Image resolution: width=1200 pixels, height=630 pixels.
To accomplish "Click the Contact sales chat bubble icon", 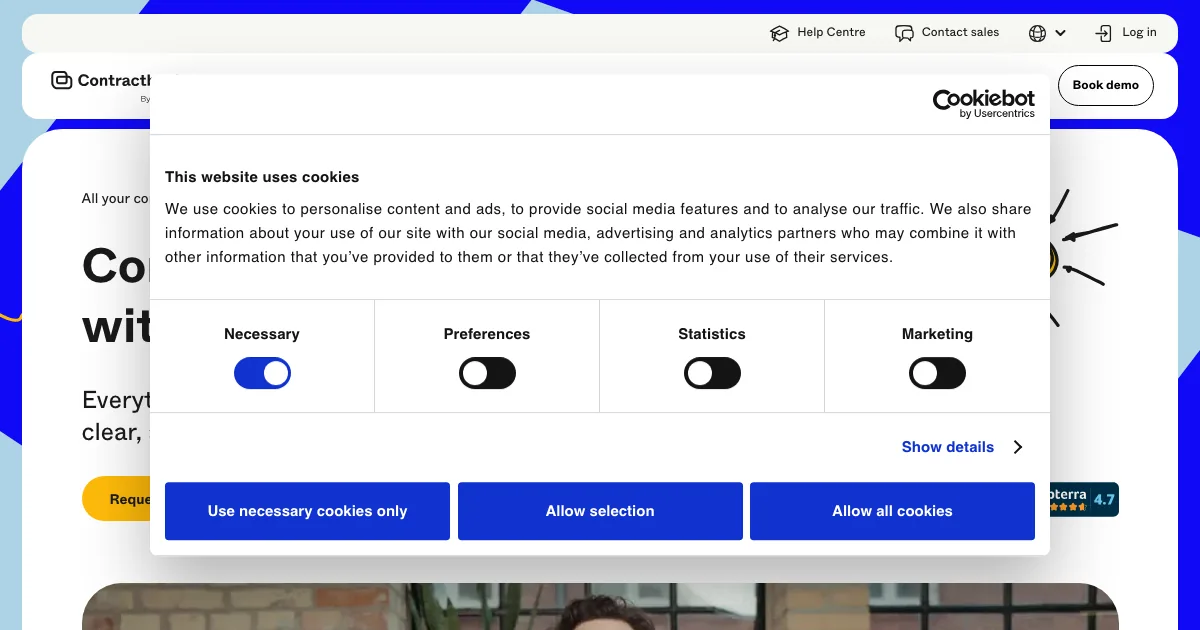I will pyautogui.click(x=904, y=33).
